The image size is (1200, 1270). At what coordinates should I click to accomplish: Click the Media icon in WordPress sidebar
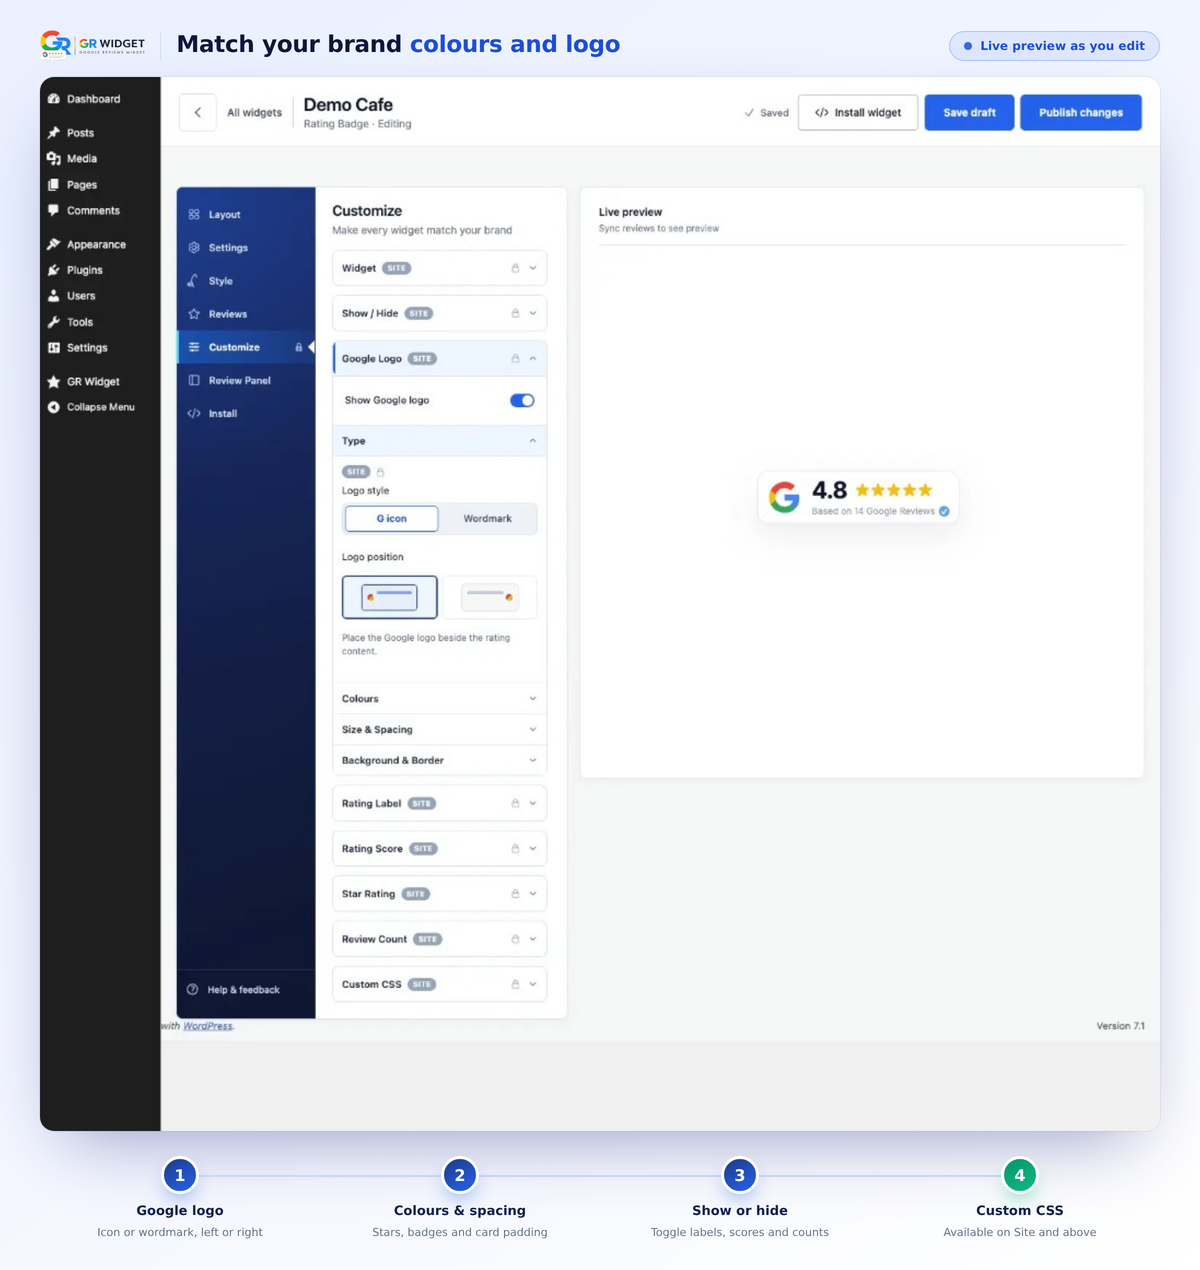[54, 159]
